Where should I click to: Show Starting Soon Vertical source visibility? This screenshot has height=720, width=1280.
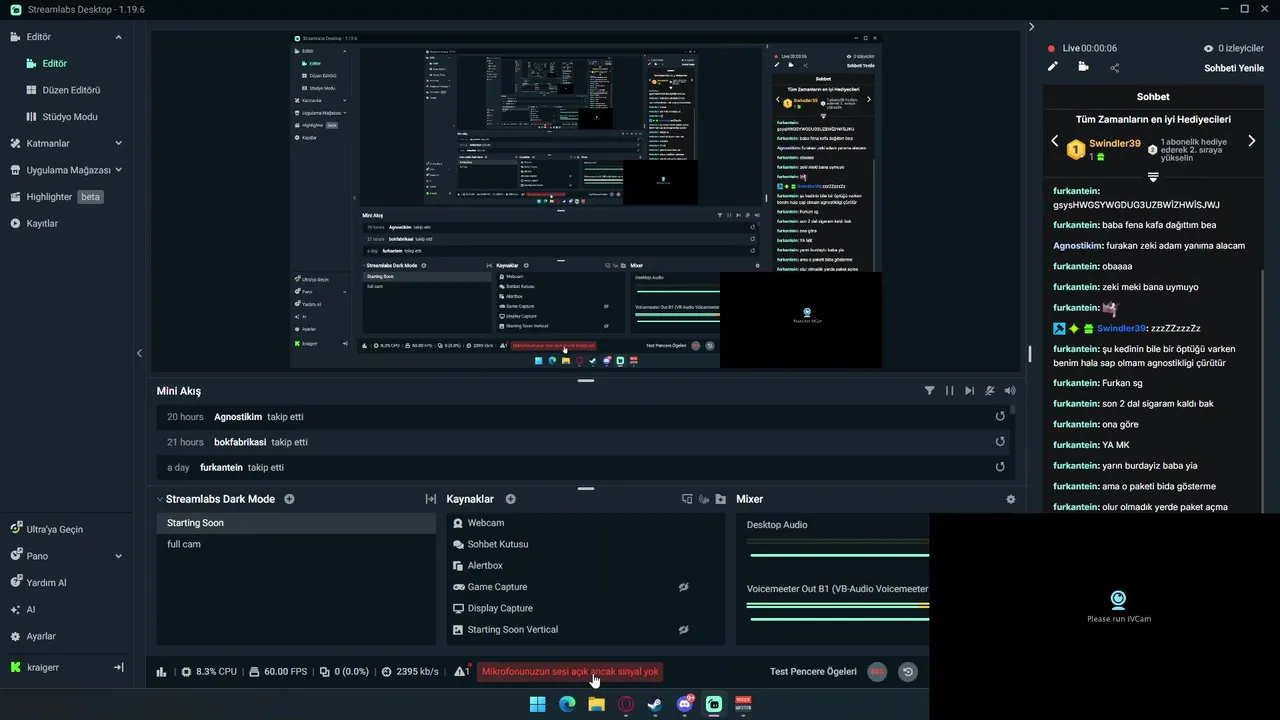tap(683, 630)
